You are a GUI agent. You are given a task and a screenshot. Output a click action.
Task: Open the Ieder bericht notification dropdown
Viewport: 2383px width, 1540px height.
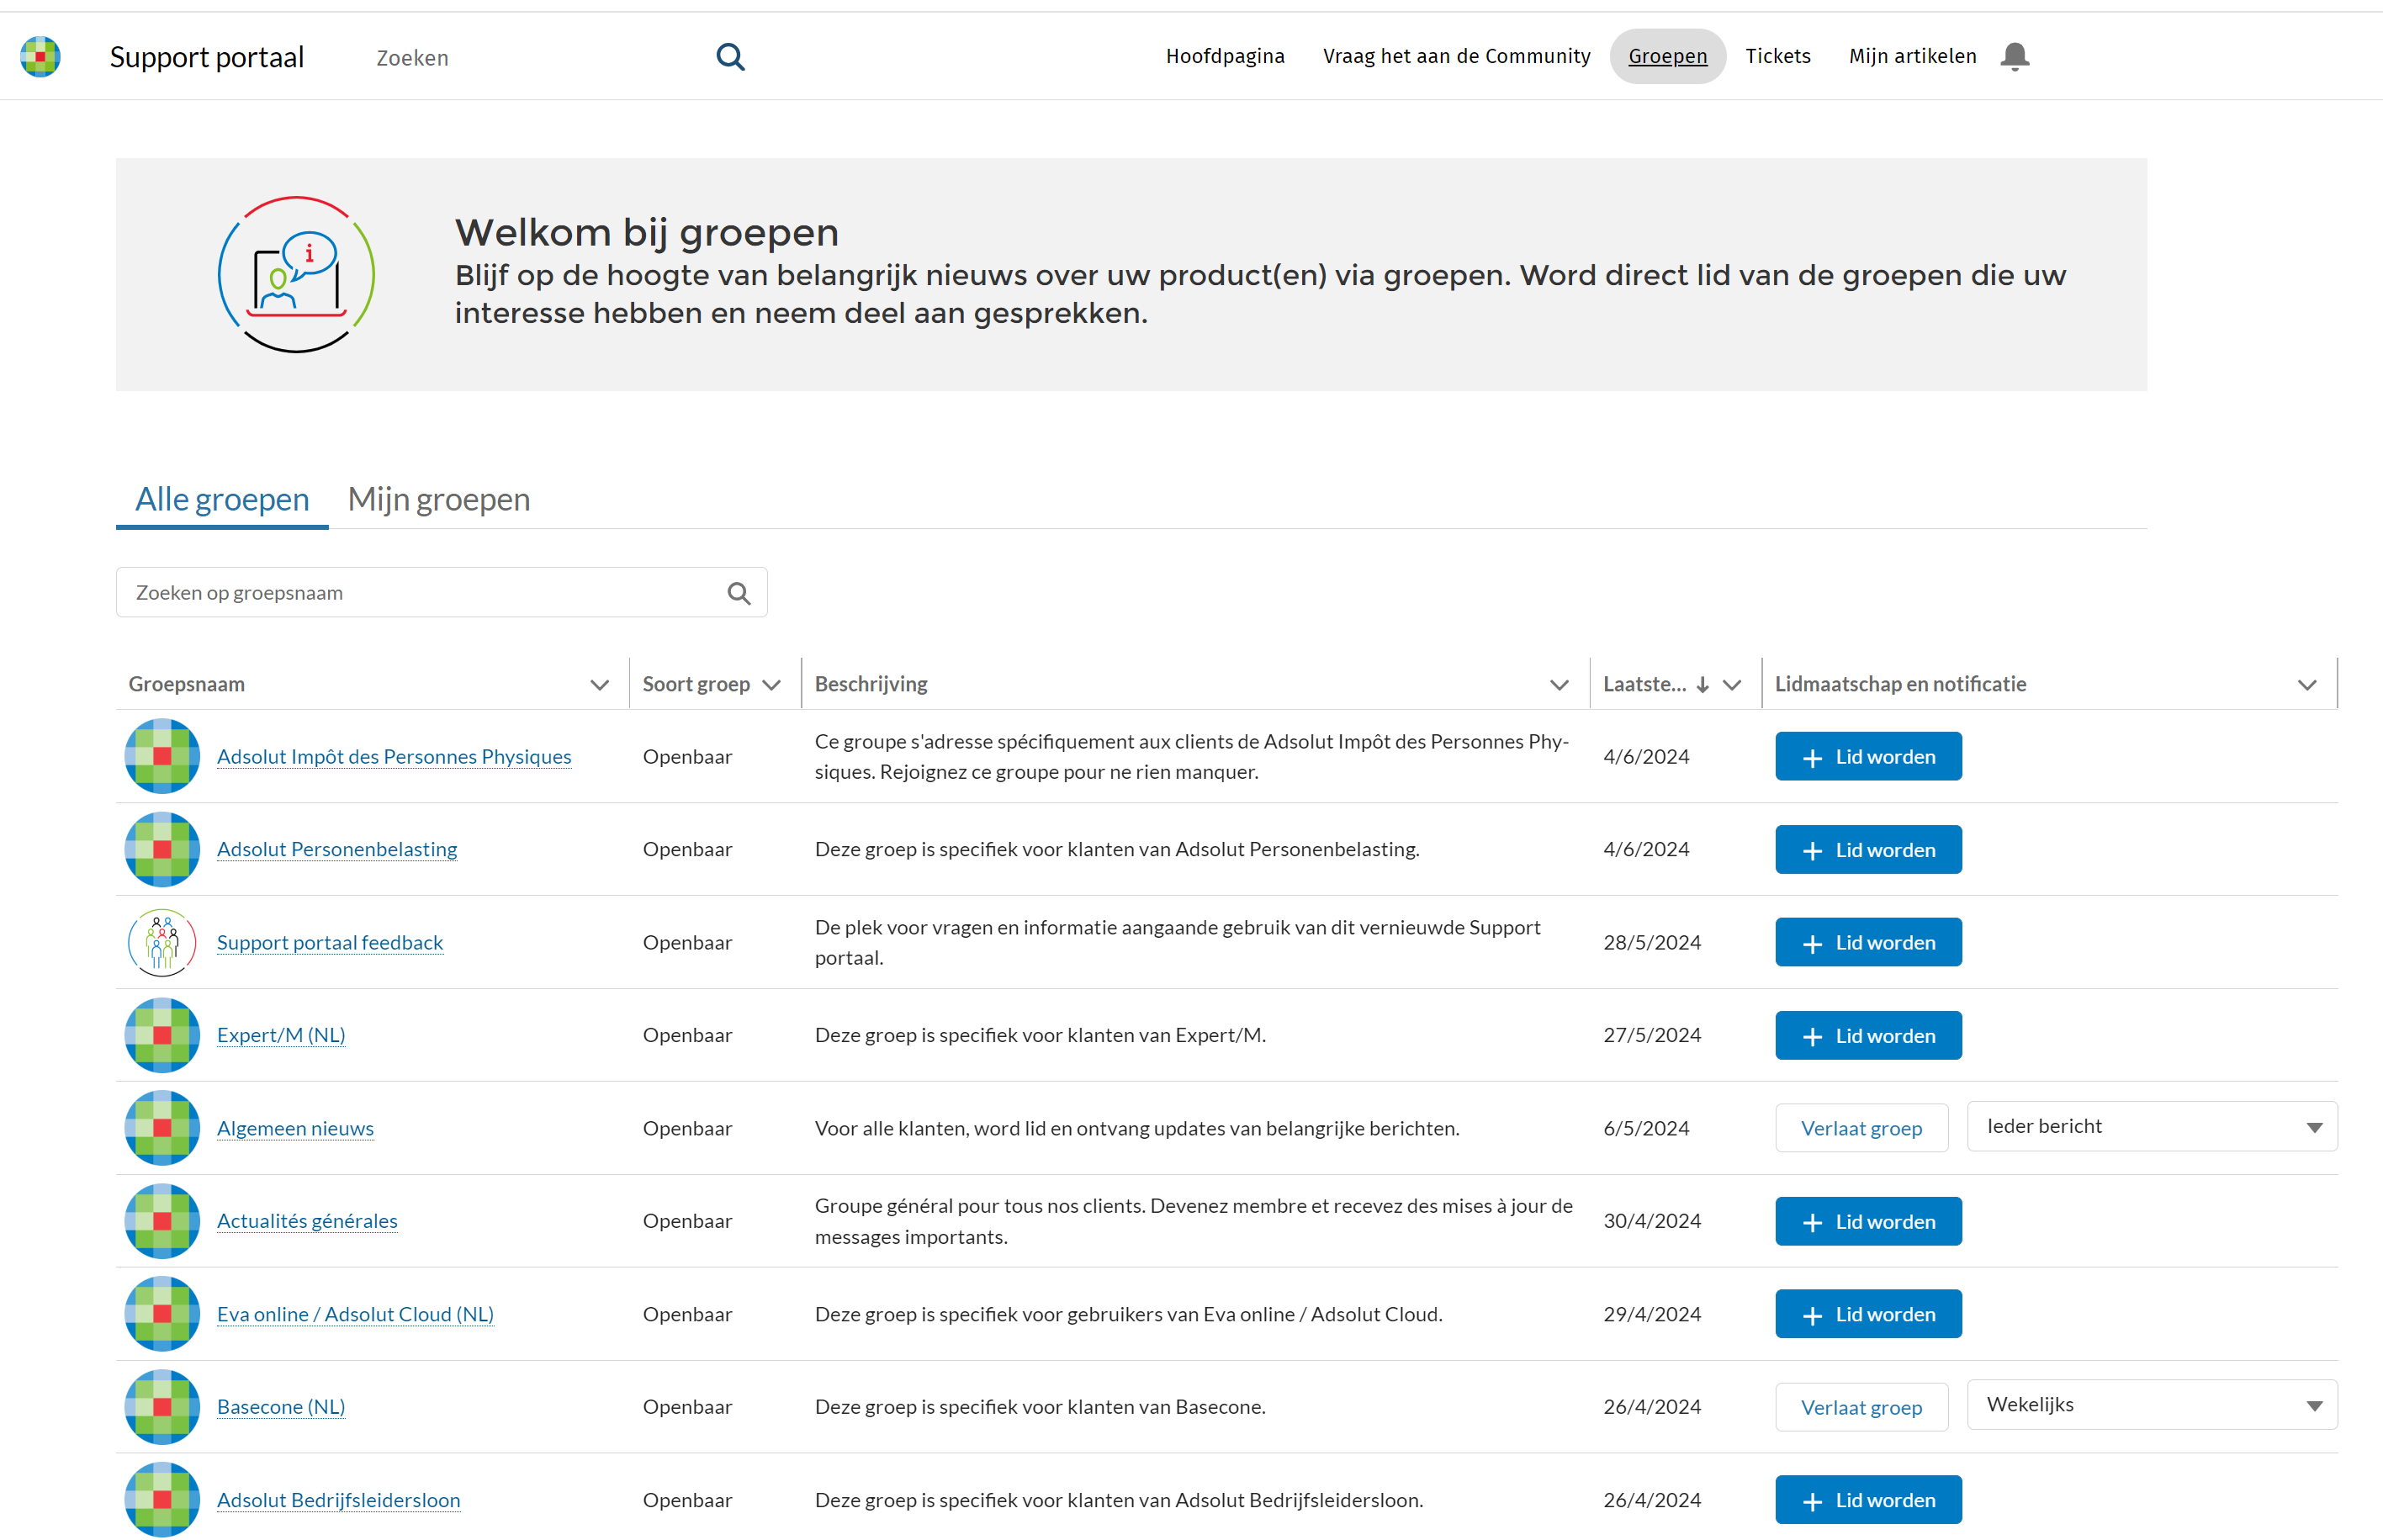tap(2151, 1127)
